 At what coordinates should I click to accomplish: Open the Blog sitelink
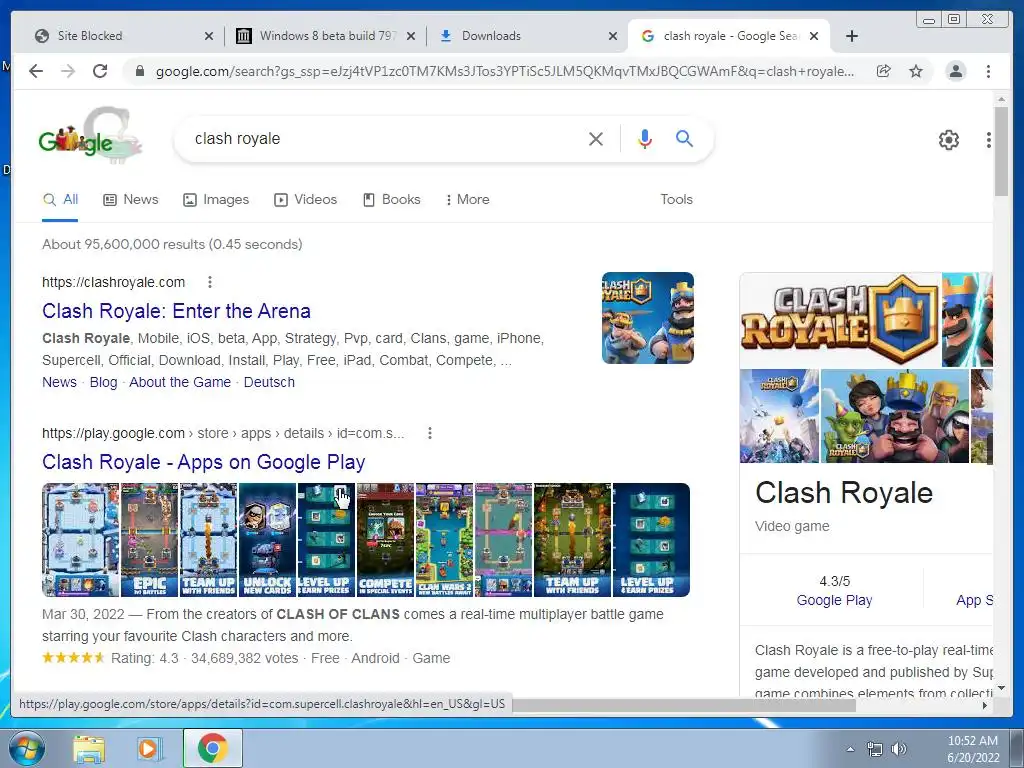(x=103, y=382)
